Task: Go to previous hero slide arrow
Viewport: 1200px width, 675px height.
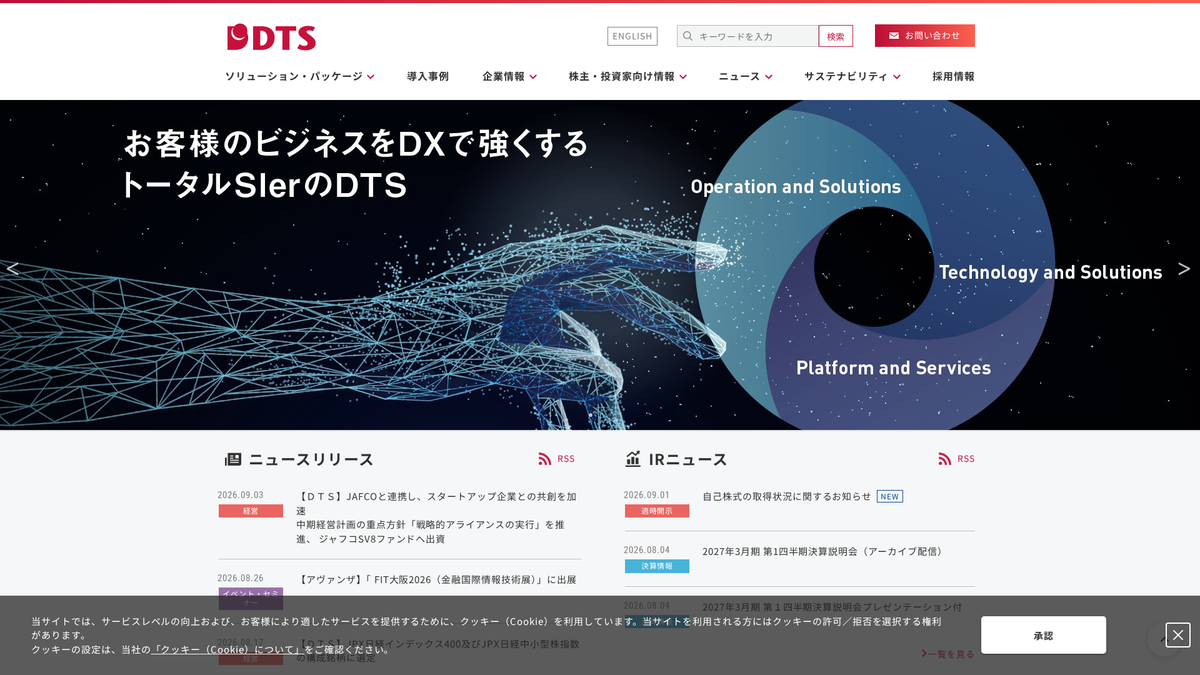Action: tap(13, 268)
